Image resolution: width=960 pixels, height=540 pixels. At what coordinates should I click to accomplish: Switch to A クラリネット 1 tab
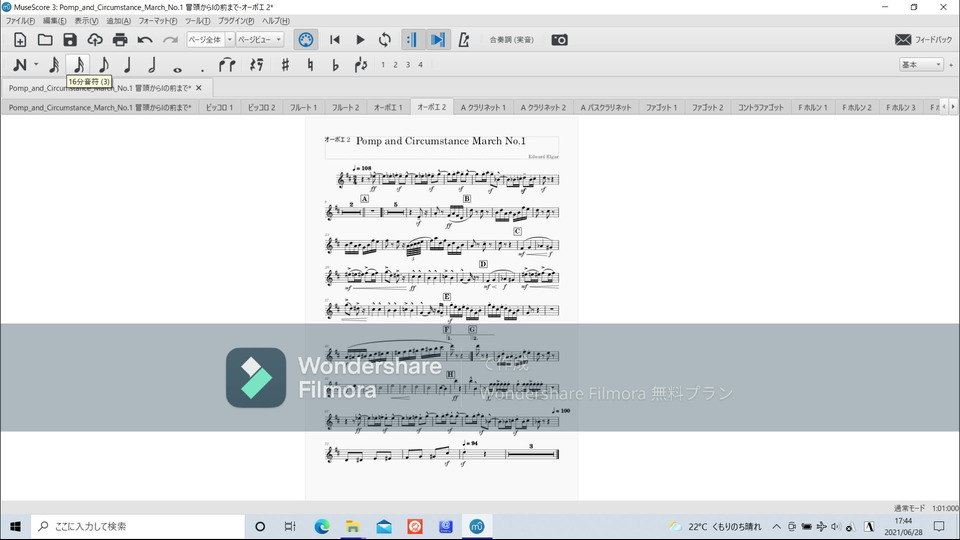tap(483, 107)
